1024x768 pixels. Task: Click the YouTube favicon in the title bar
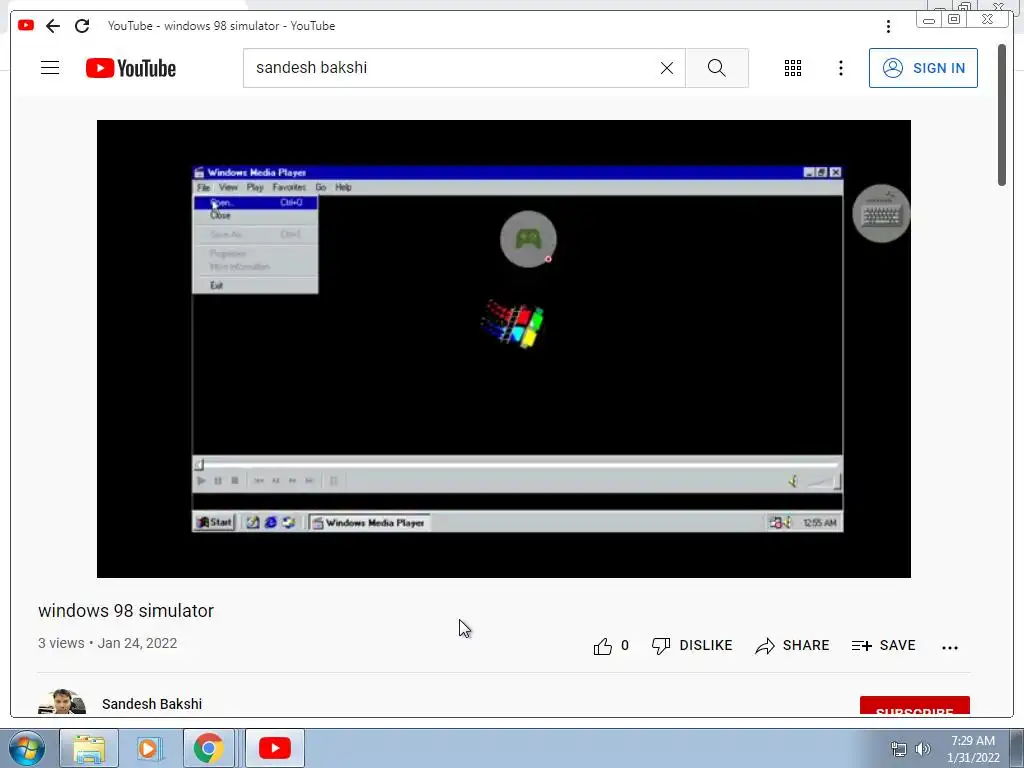[26, 25]
